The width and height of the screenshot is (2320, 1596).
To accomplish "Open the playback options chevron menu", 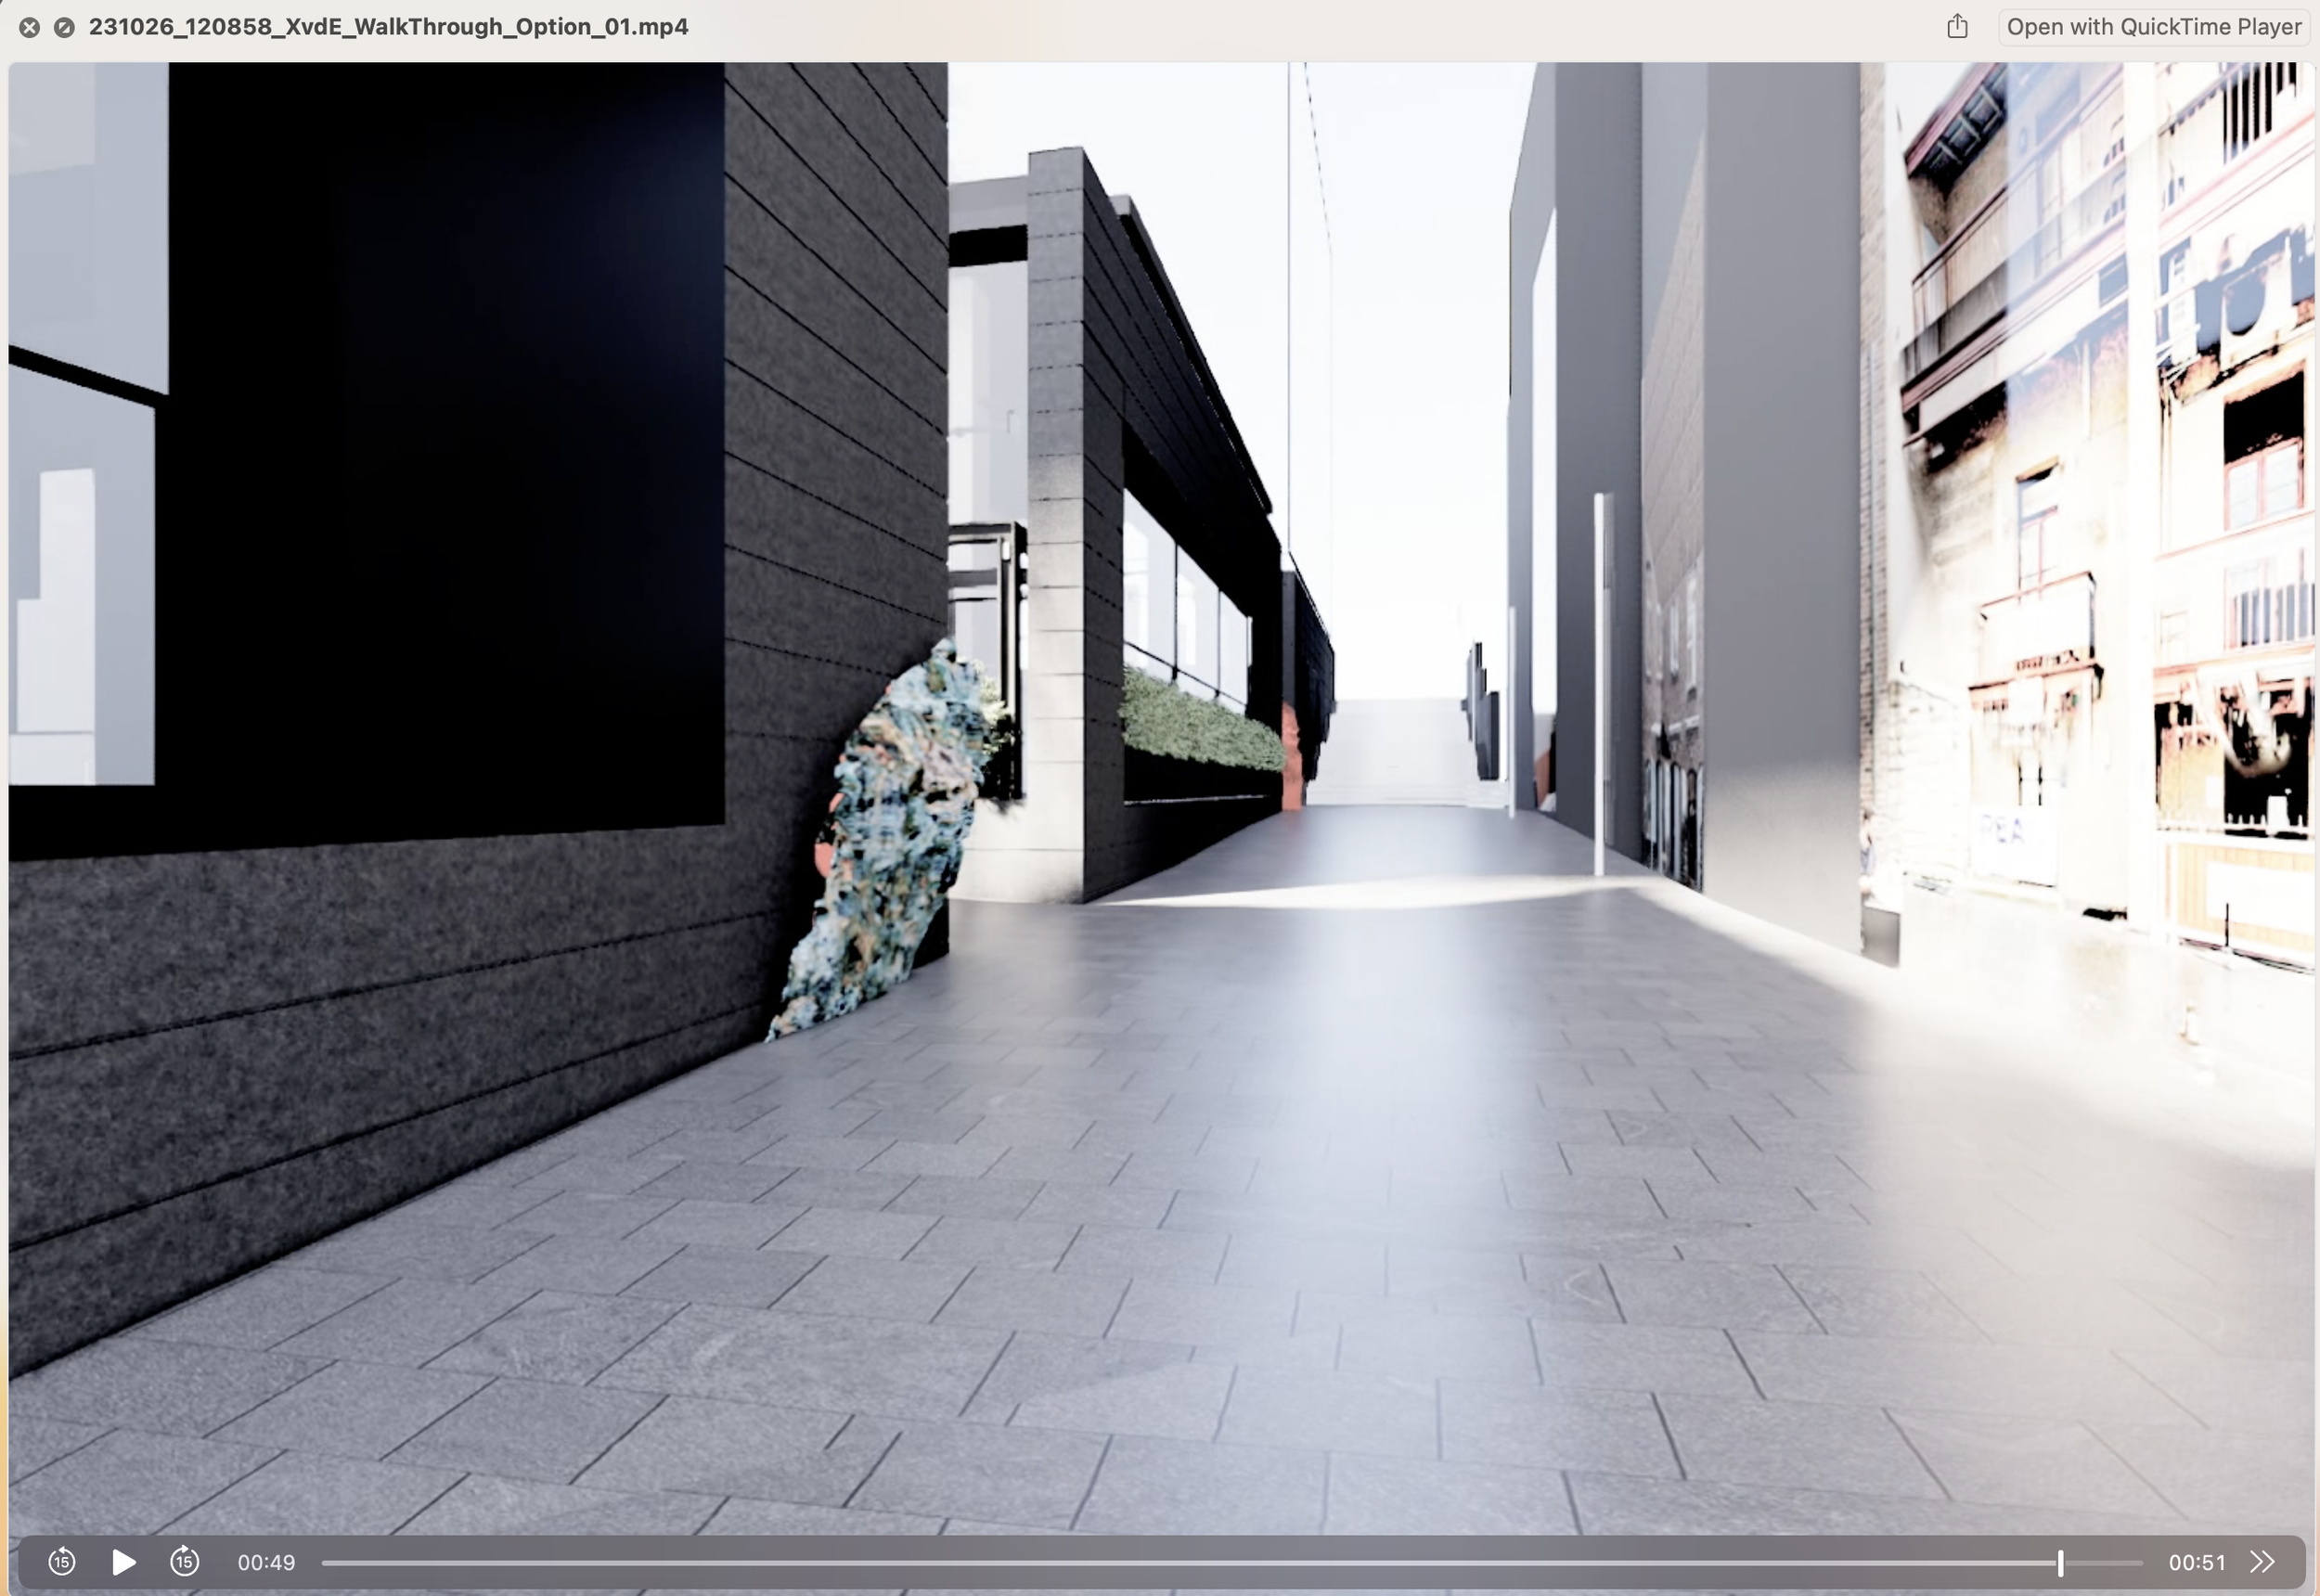I will [2262, 1562].
